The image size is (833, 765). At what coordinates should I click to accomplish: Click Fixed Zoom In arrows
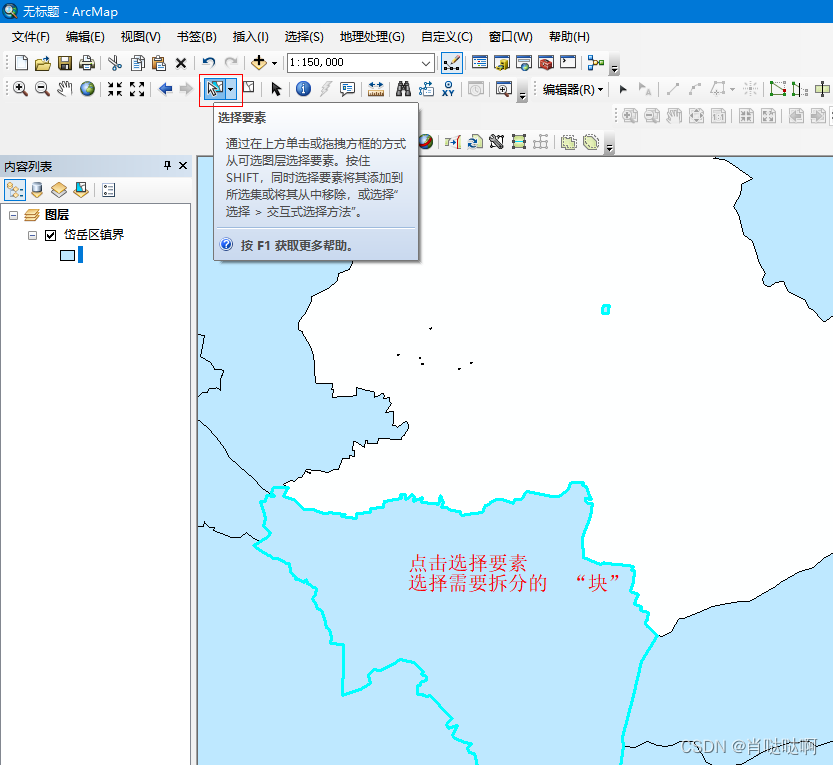tap(115, 89)
